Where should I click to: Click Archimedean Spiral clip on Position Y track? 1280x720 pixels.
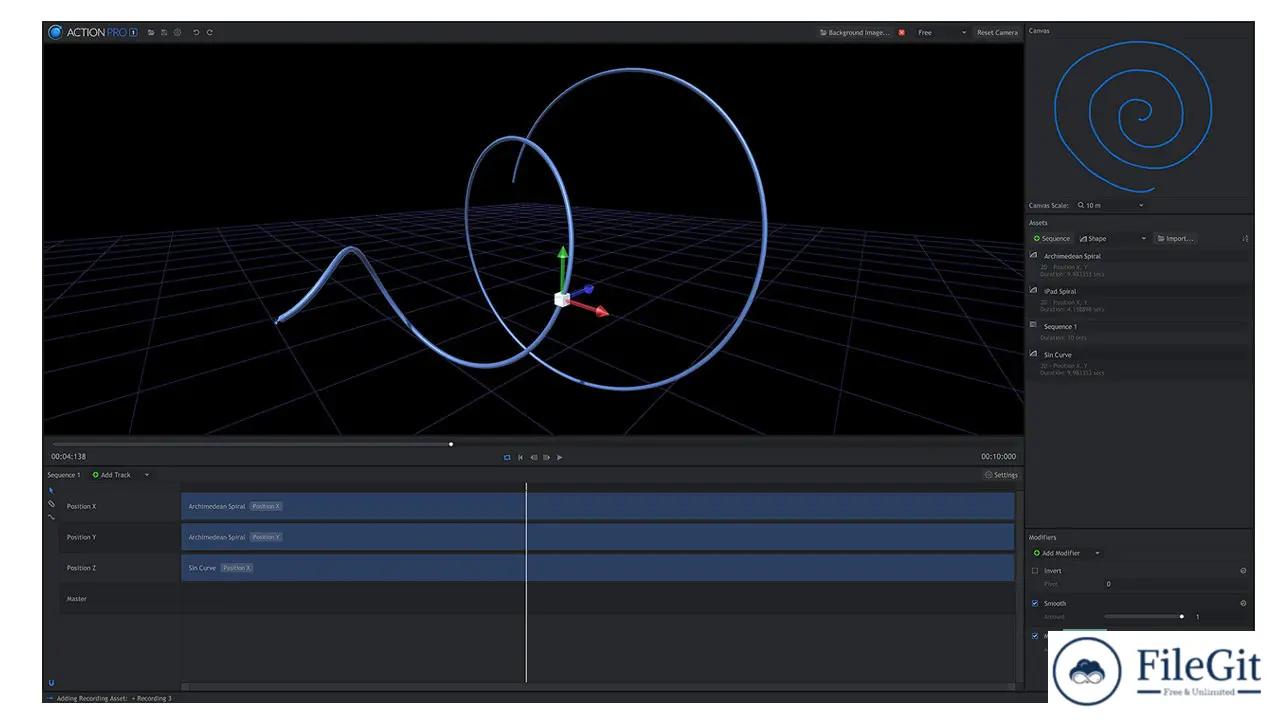click(598, 537)
